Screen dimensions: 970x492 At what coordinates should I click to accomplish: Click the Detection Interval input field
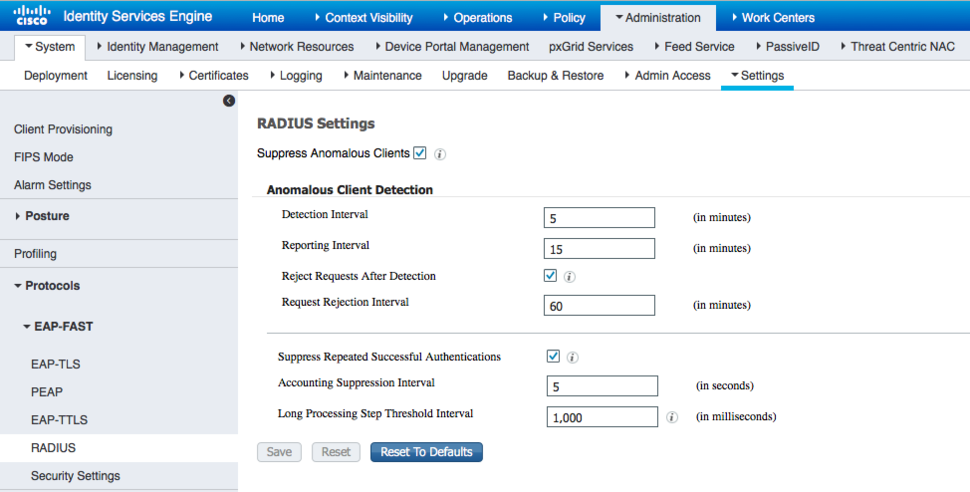[x=599, y=218]
